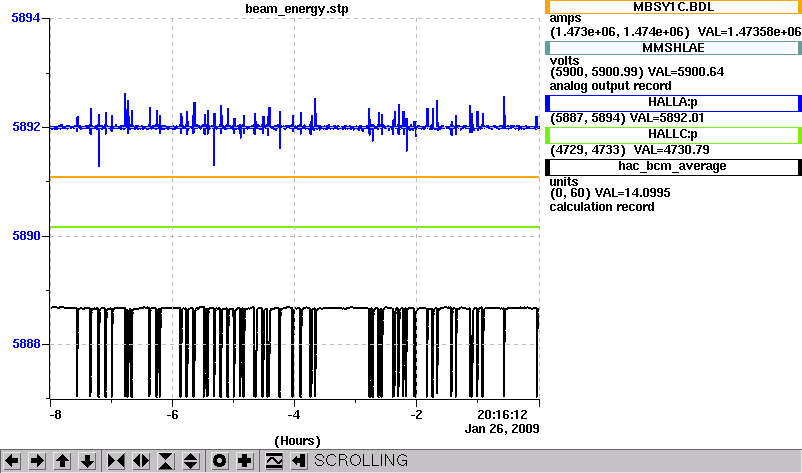Pan the graph right with right arrow

coord(37,461)
